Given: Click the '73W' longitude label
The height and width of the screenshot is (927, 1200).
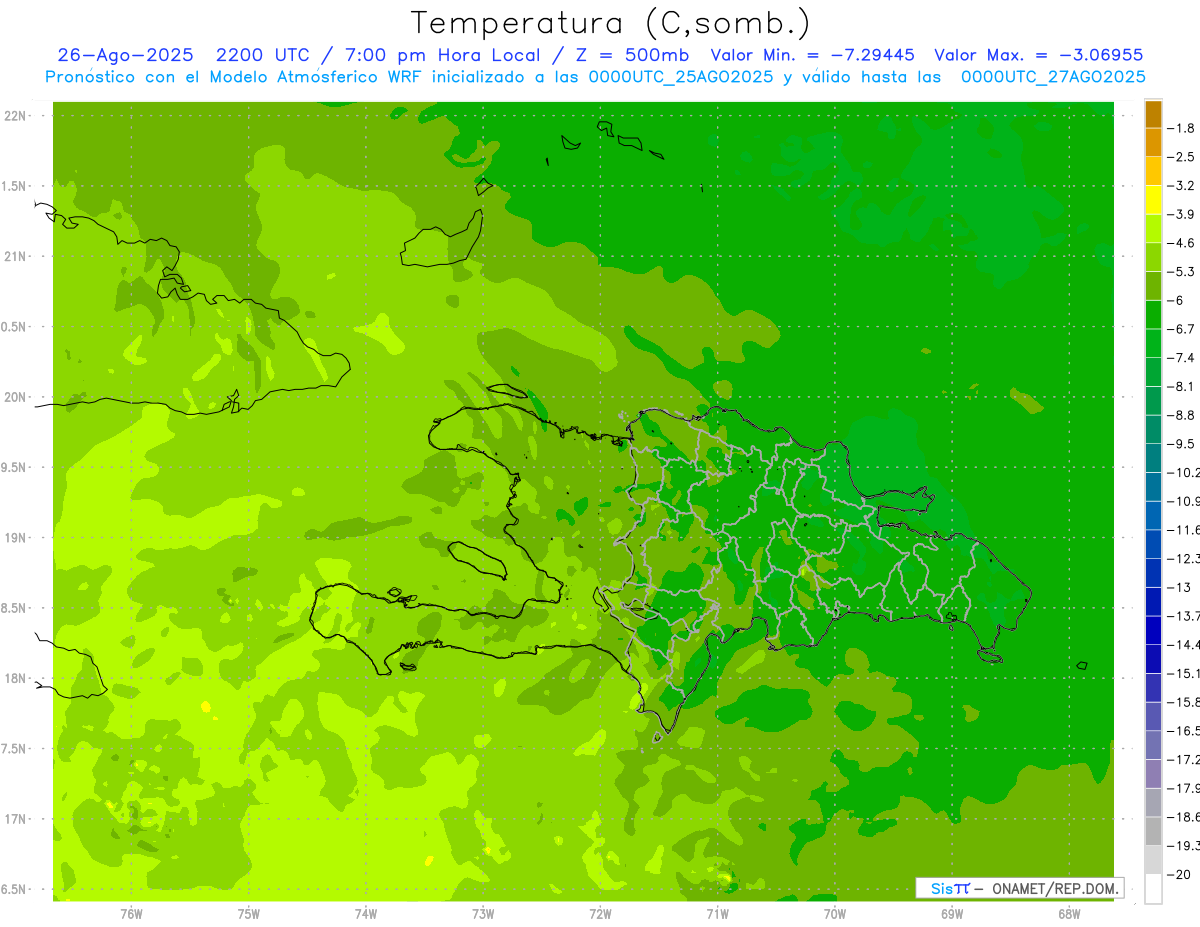Looking at the screenshot, I should [x=483, y=914].
